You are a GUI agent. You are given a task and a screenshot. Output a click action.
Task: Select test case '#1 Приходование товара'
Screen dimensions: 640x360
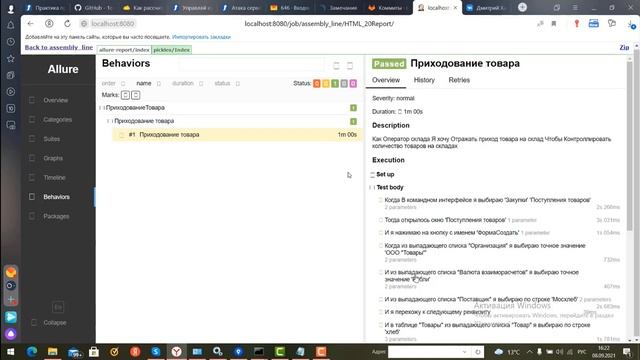(x=237, y=135)
